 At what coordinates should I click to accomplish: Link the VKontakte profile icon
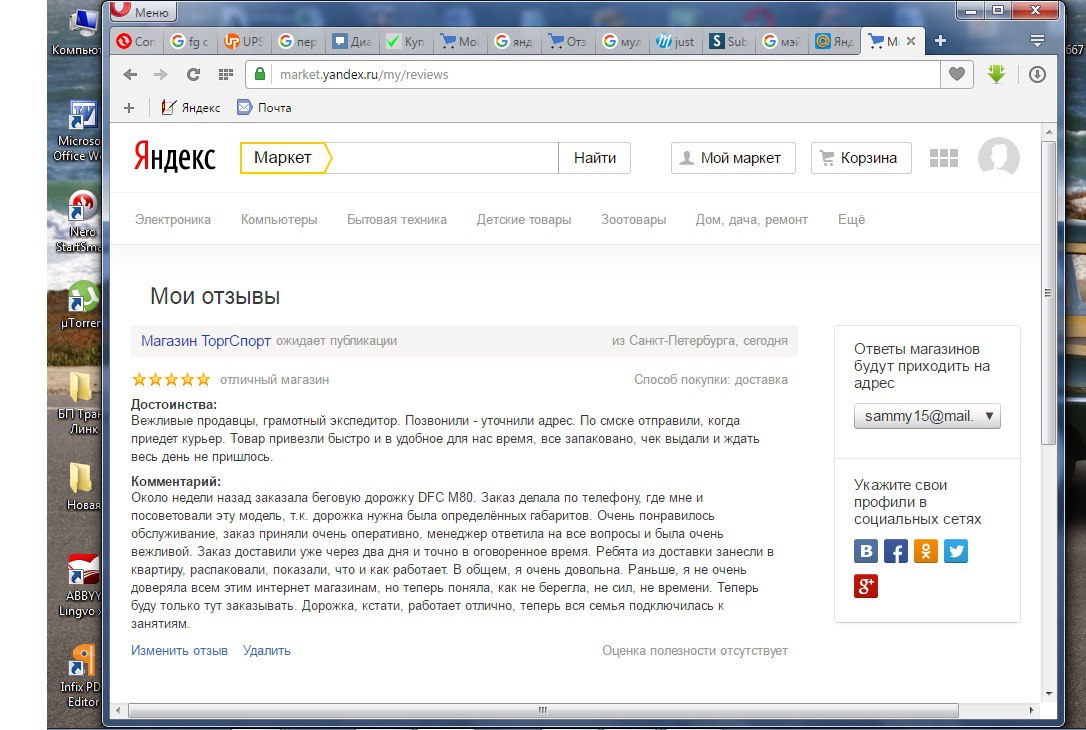866,551
